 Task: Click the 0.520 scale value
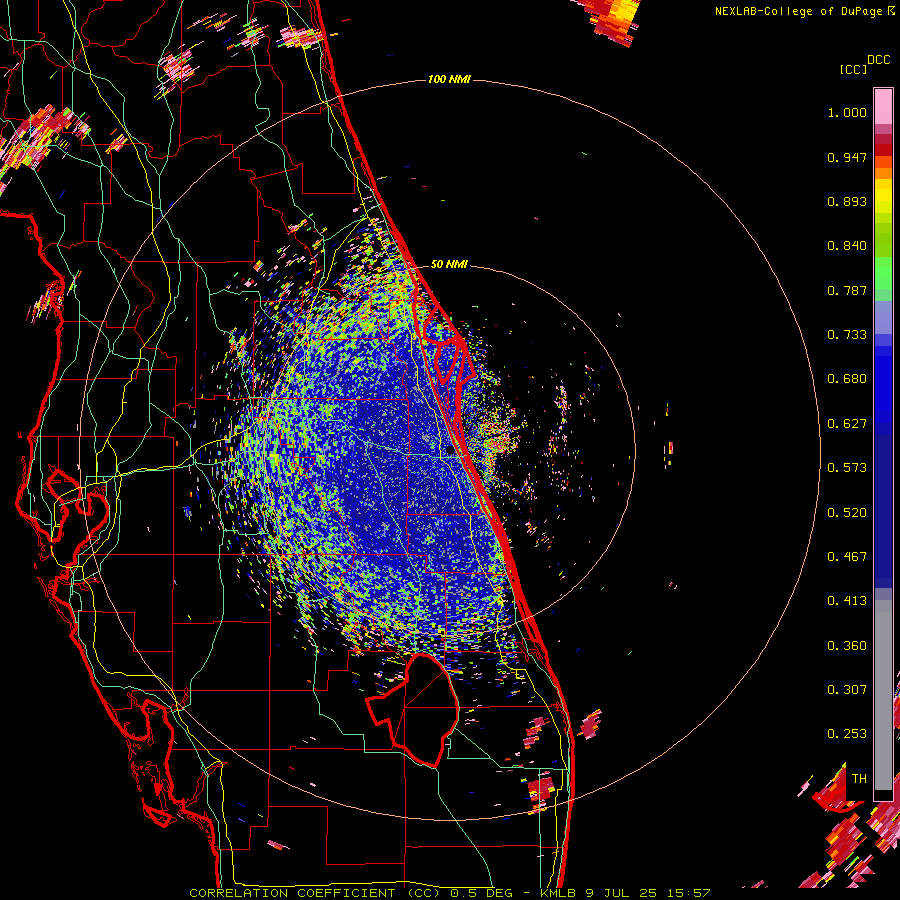pyautogui.click(x=847, y=513)
